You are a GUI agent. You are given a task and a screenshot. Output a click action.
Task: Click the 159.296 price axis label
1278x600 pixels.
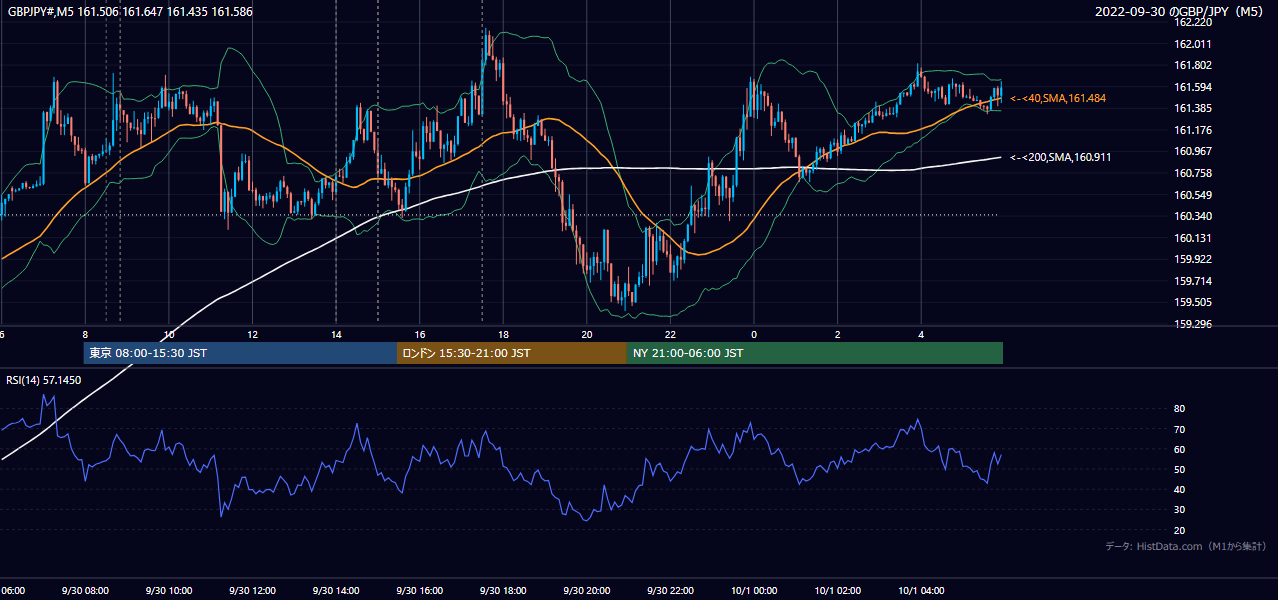tap(1192, 324)
